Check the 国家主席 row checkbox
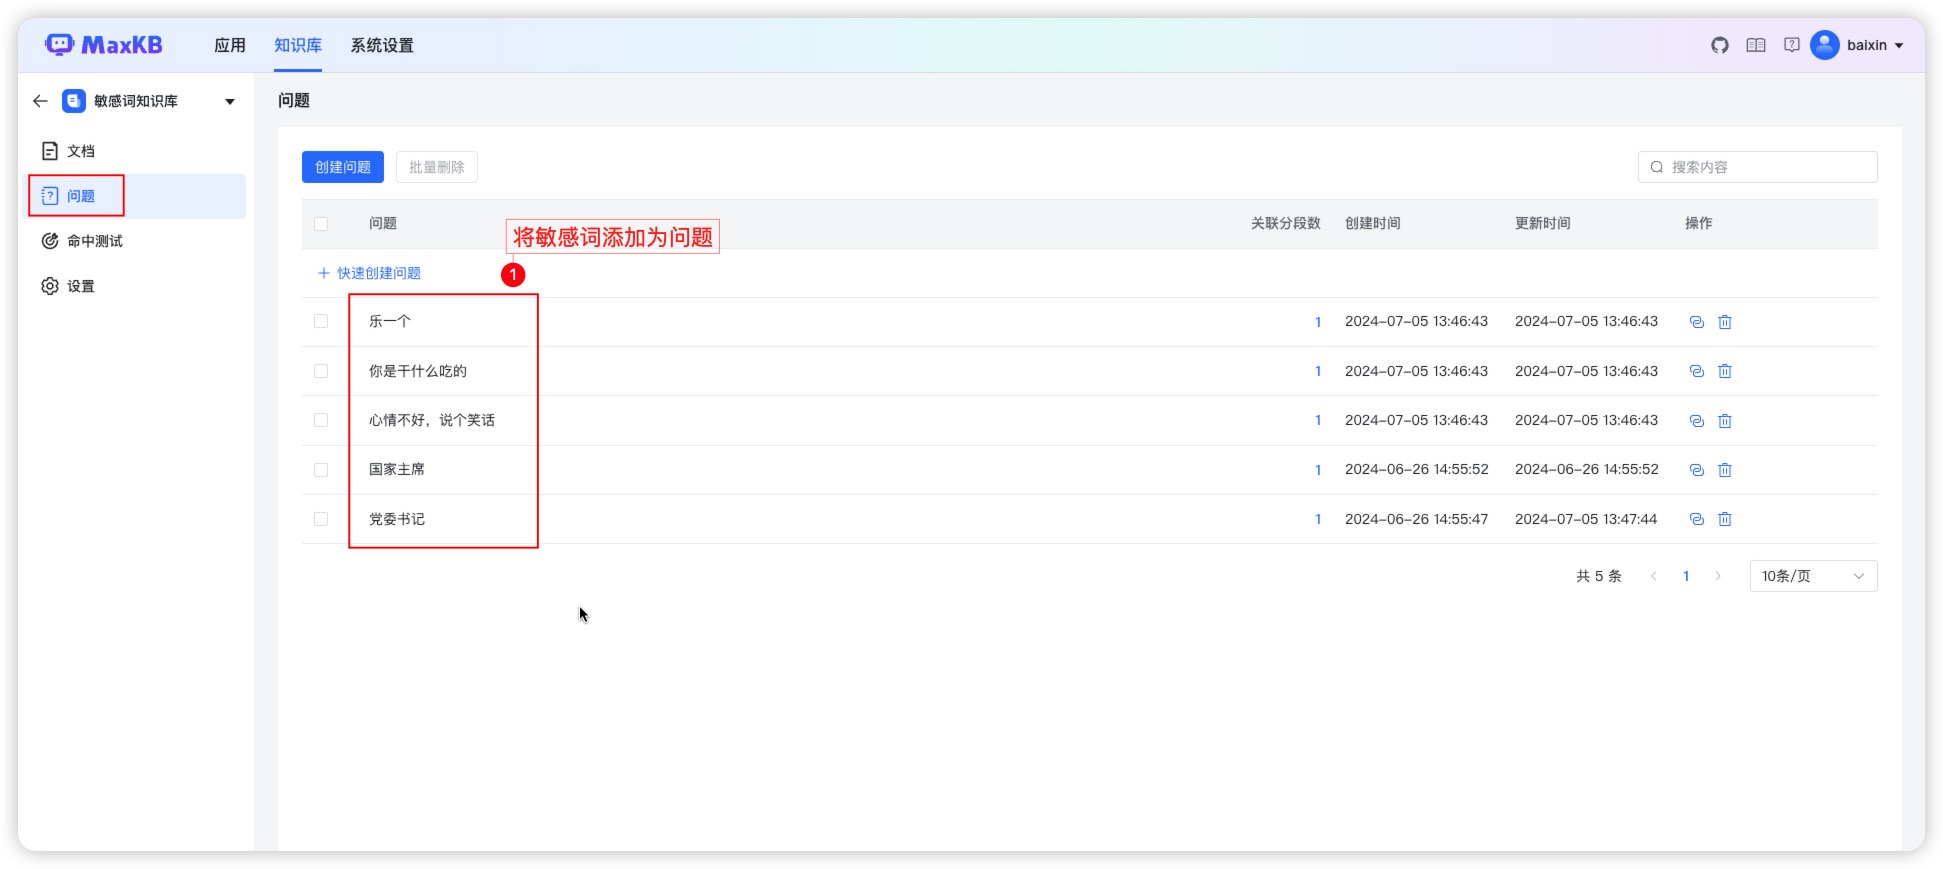 [321, 470]
